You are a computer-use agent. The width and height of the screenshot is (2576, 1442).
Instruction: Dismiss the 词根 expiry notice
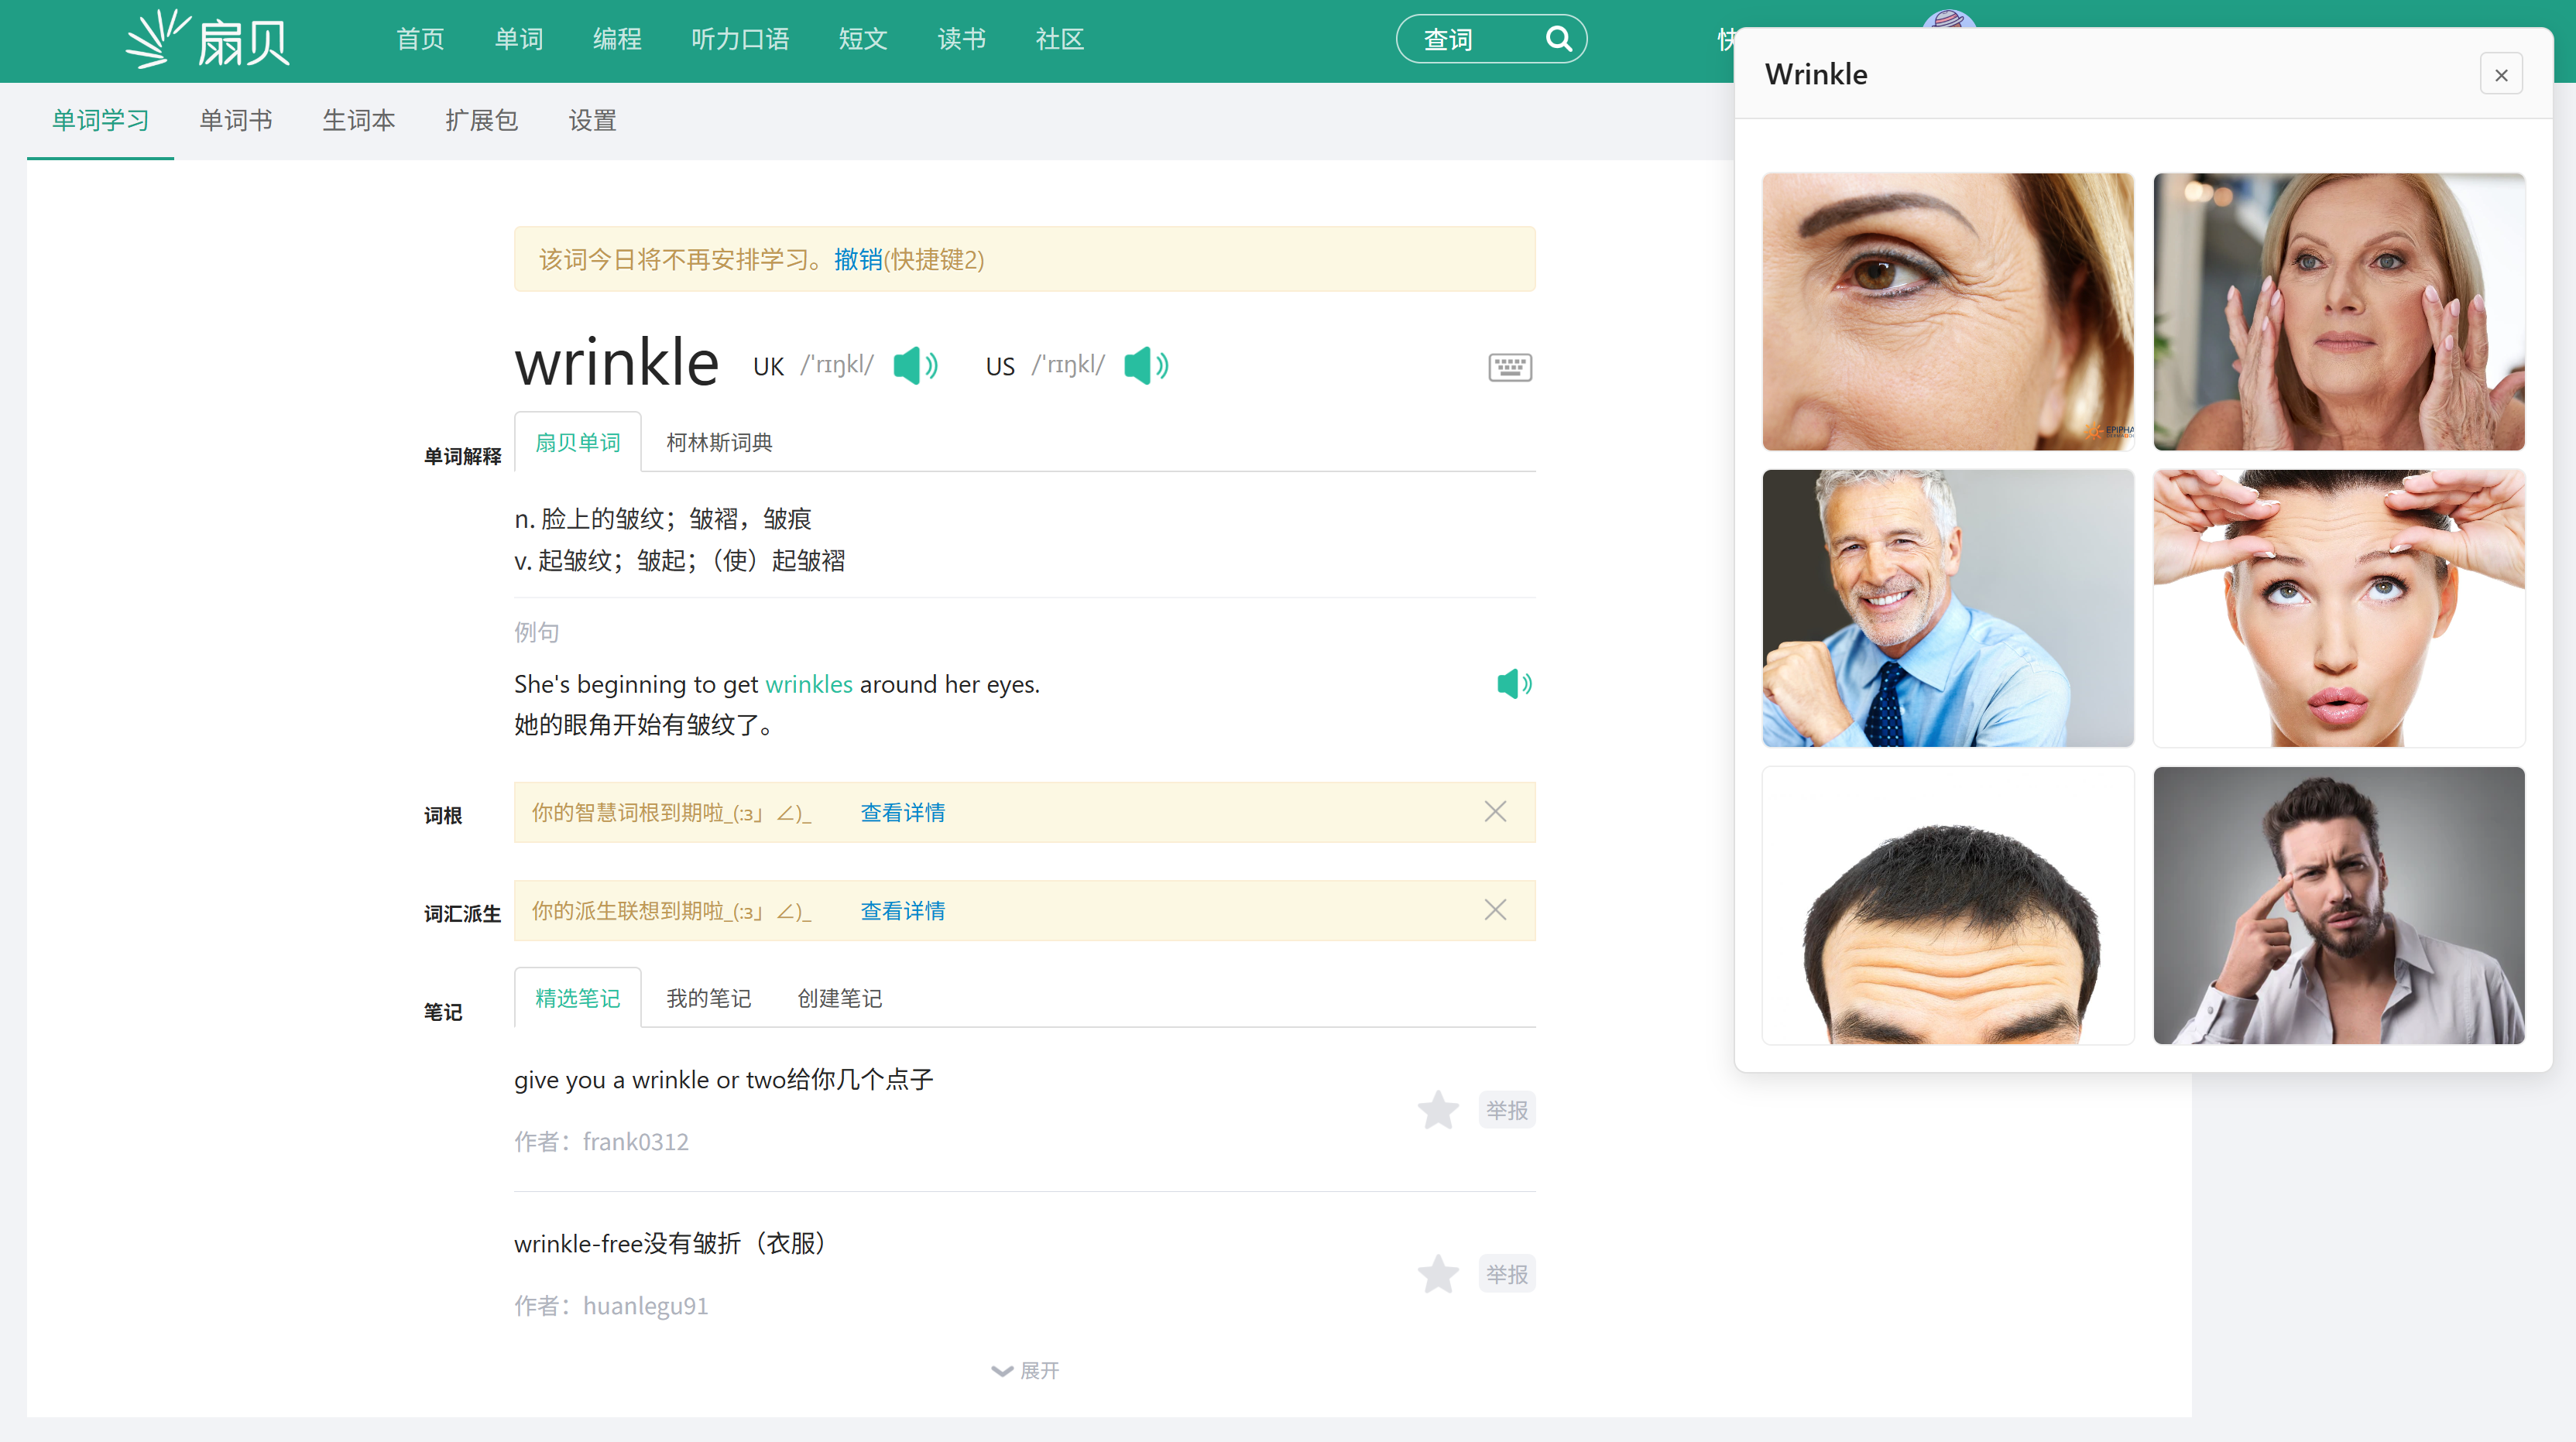click(x=1494, y=811)
